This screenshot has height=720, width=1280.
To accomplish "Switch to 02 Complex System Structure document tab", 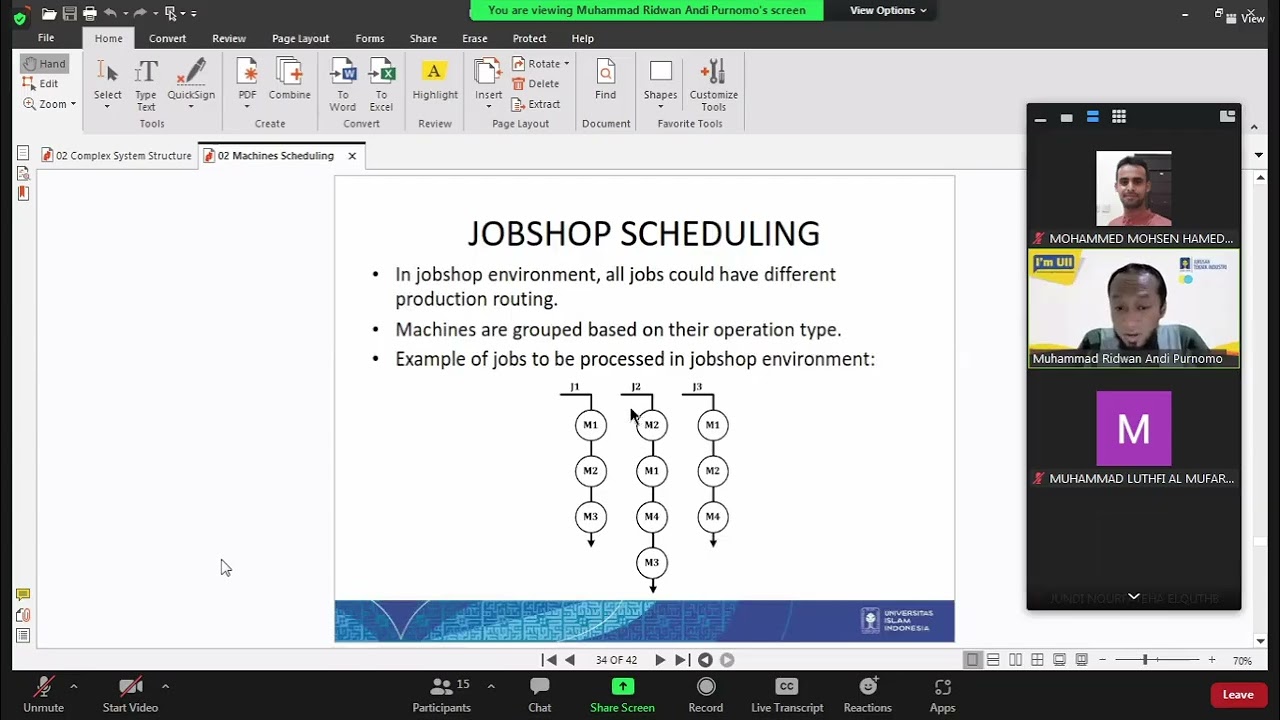I will pos(116,156).
